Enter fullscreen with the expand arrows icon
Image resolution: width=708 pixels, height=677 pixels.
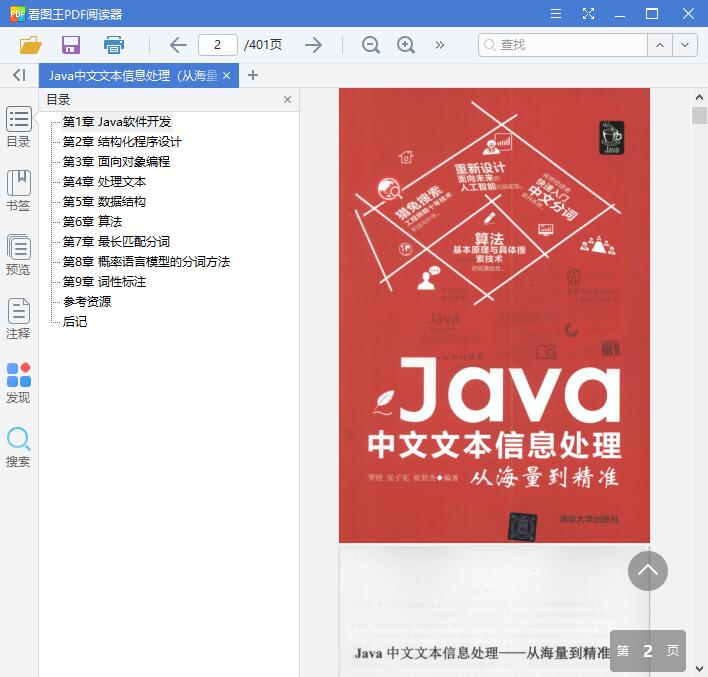pos(588,14)
